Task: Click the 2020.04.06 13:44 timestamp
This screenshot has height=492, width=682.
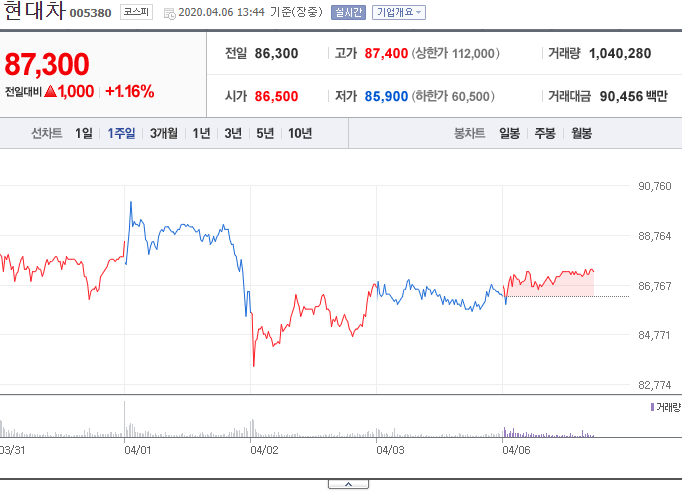Action: click(221, 12)
